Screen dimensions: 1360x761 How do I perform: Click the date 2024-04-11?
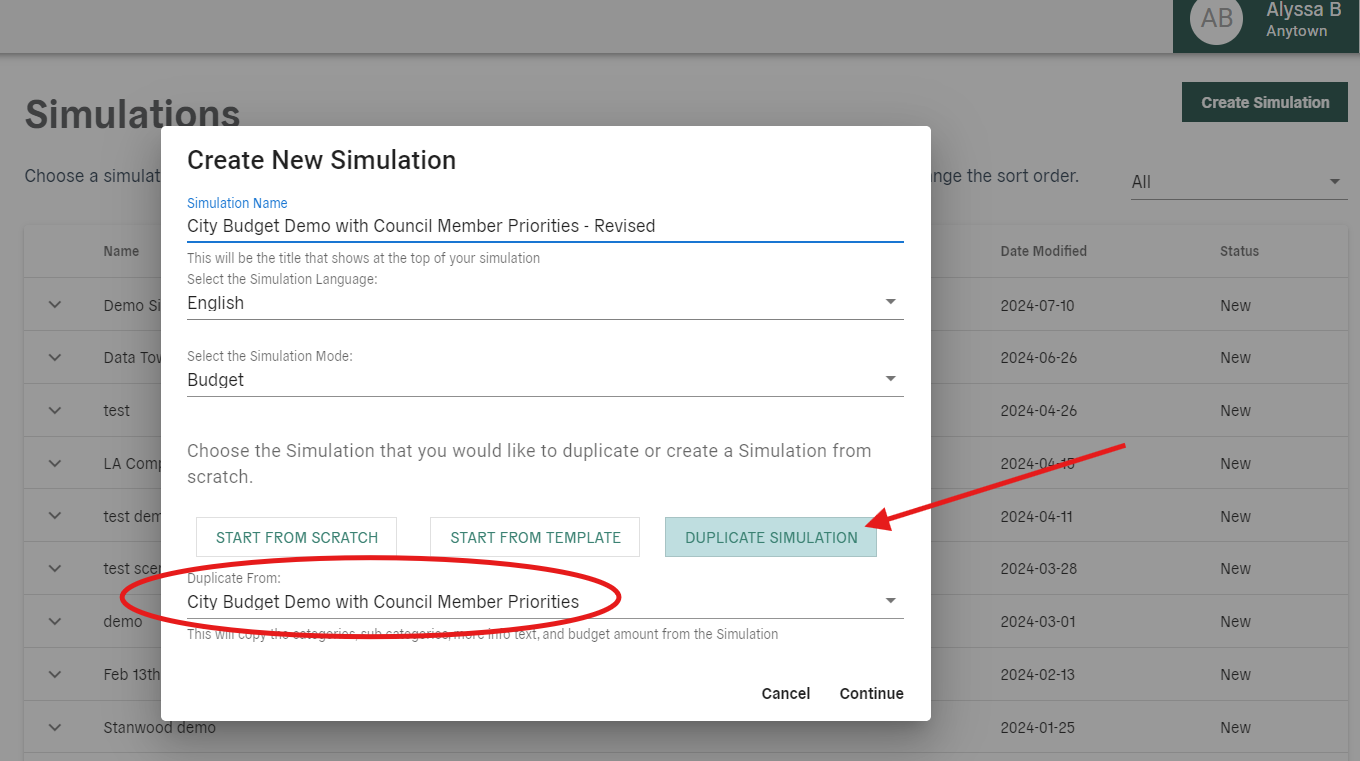(1037, 516)
